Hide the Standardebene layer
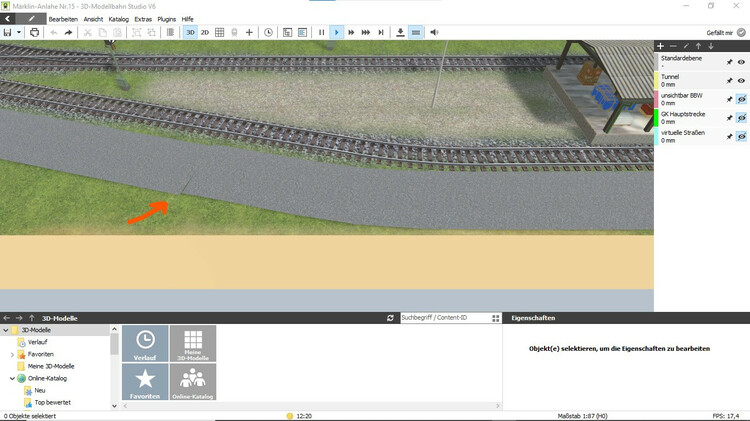This screenshot has width=750, height=421. (x=742, y=62)
